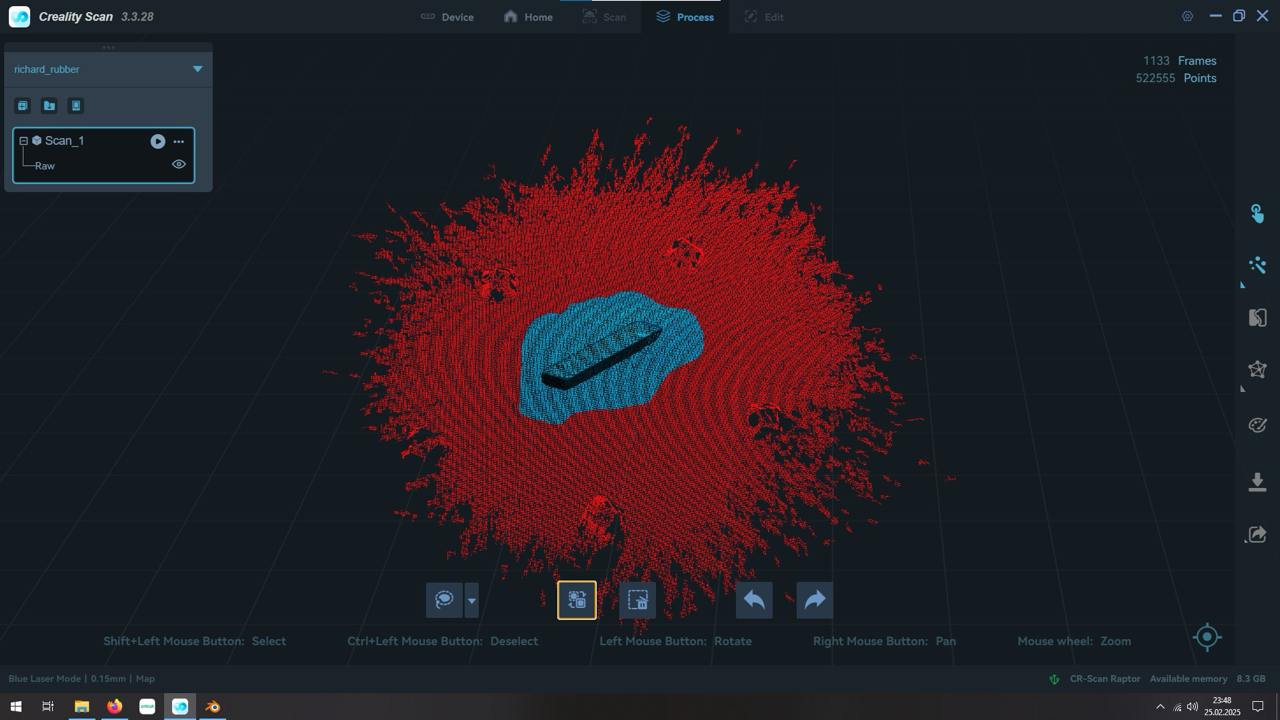Image resolution: width=1280 pixels, height=720 pixels.
Task: Click the Mouse wheel Zoom hint
Action: pyautogui.click(x=1075, y=641)
